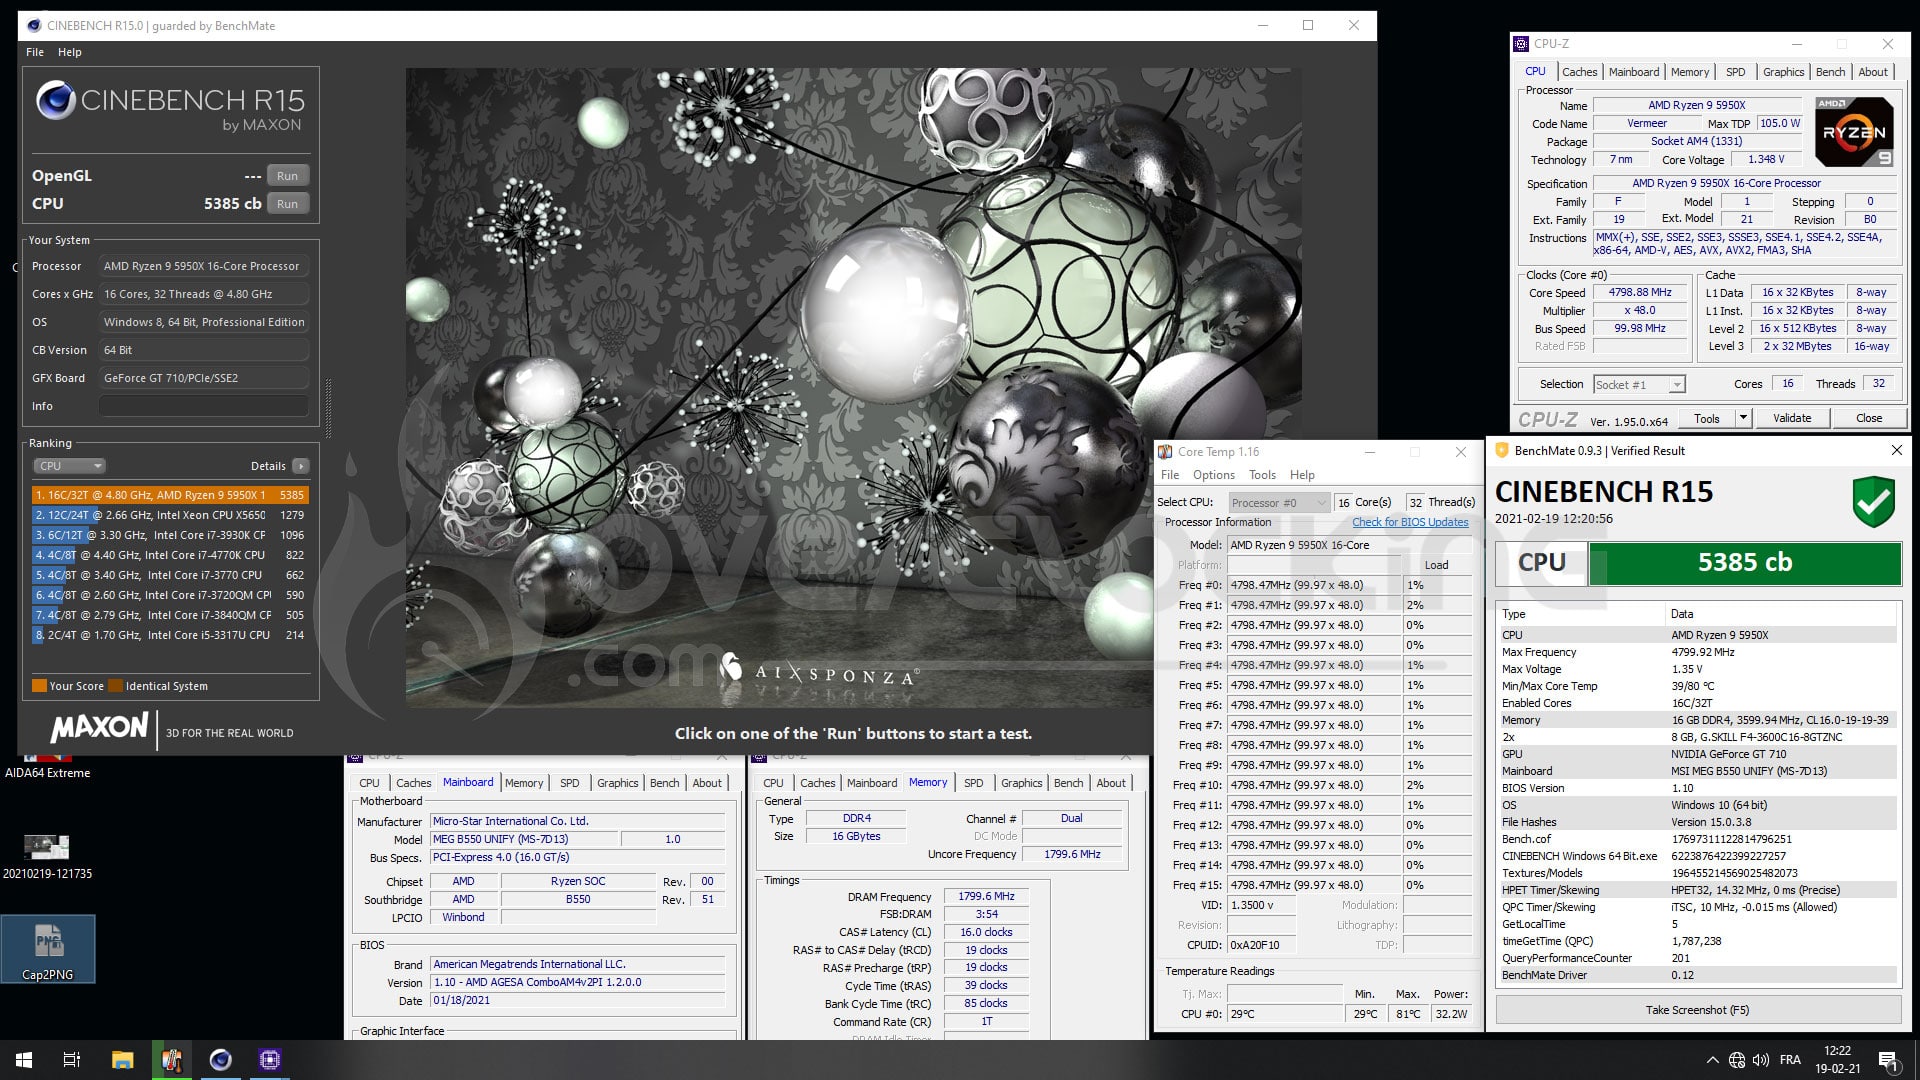Click the taskbar clock 12:22
Viewport: 1920px width, 1080px height.
tap(1837, 1060)
